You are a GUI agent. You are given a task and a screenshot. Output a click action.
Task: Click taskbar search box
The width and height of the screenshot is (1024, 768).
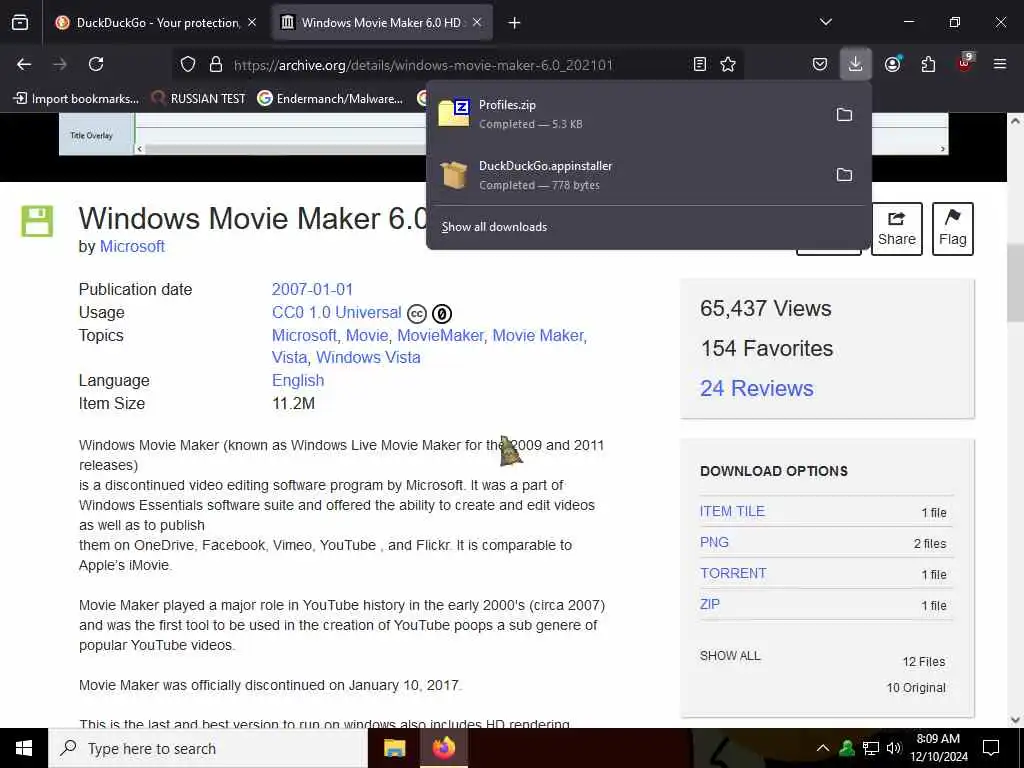pyautogui.click(x=208, y=748)
